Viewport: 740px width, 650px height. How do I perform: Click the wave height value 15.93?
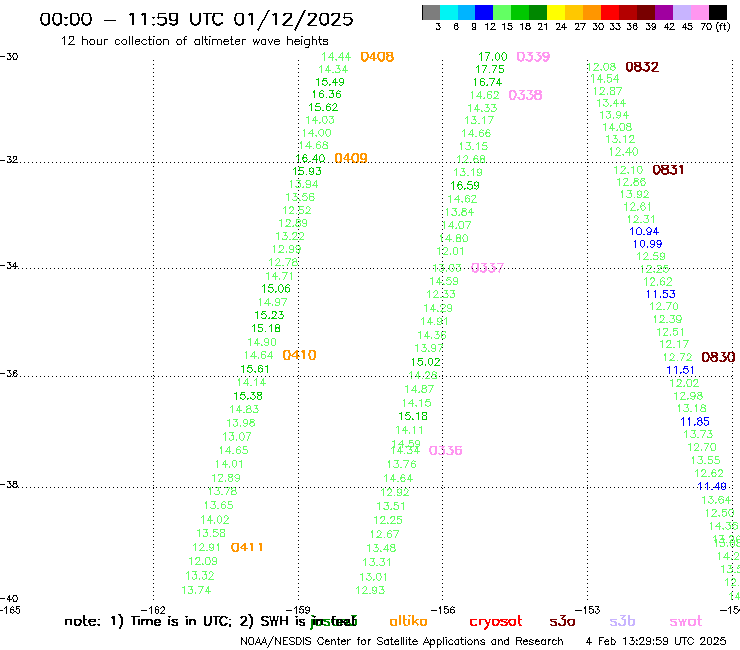(x=307, y=171)
